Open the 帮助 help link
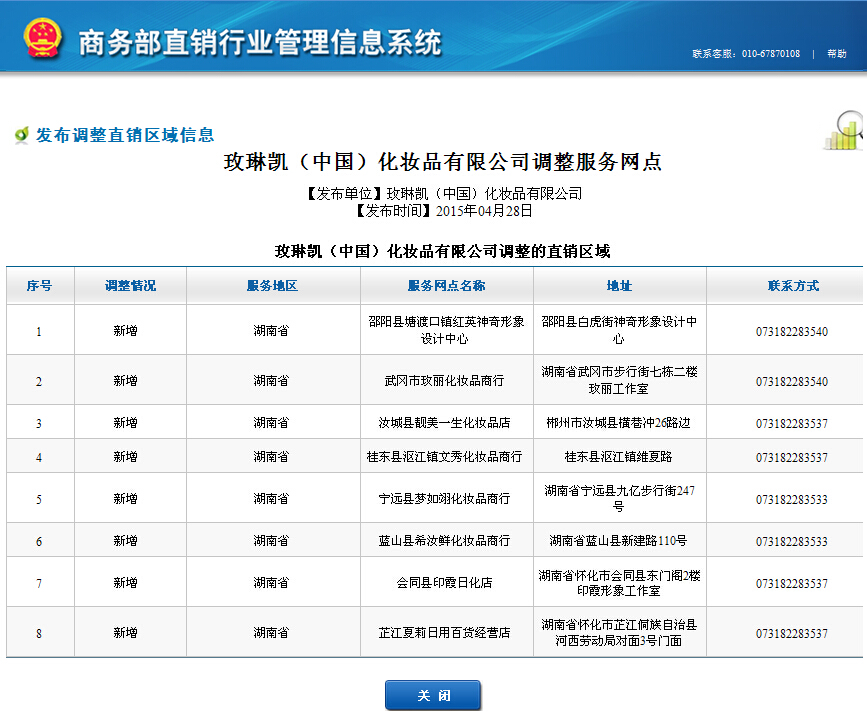The image size is (867, 719). [x=837, y=54]
